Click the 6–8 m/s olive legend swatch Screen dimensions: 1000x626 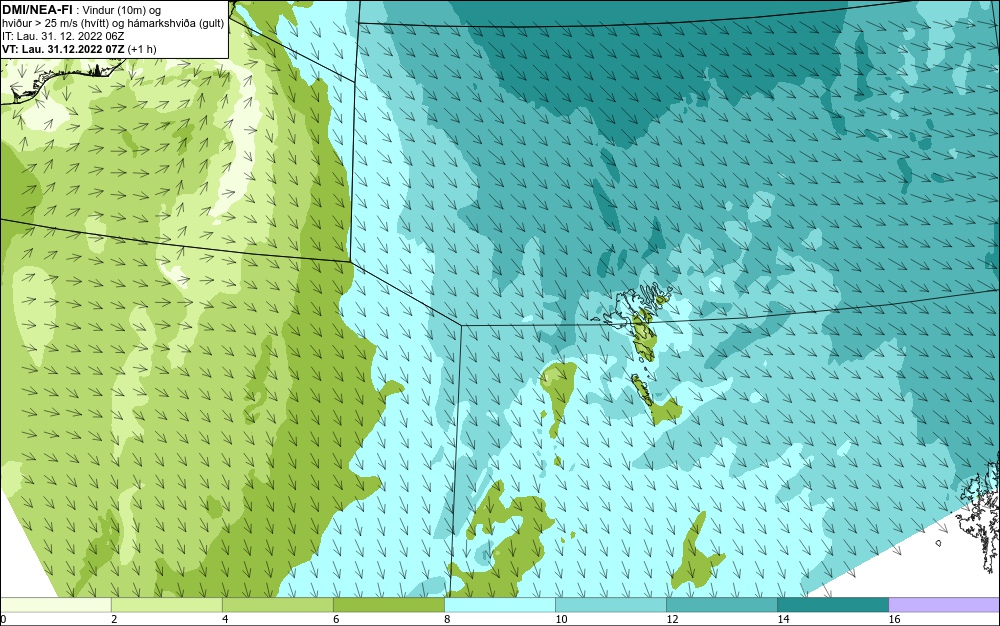(x=388, y=604)
